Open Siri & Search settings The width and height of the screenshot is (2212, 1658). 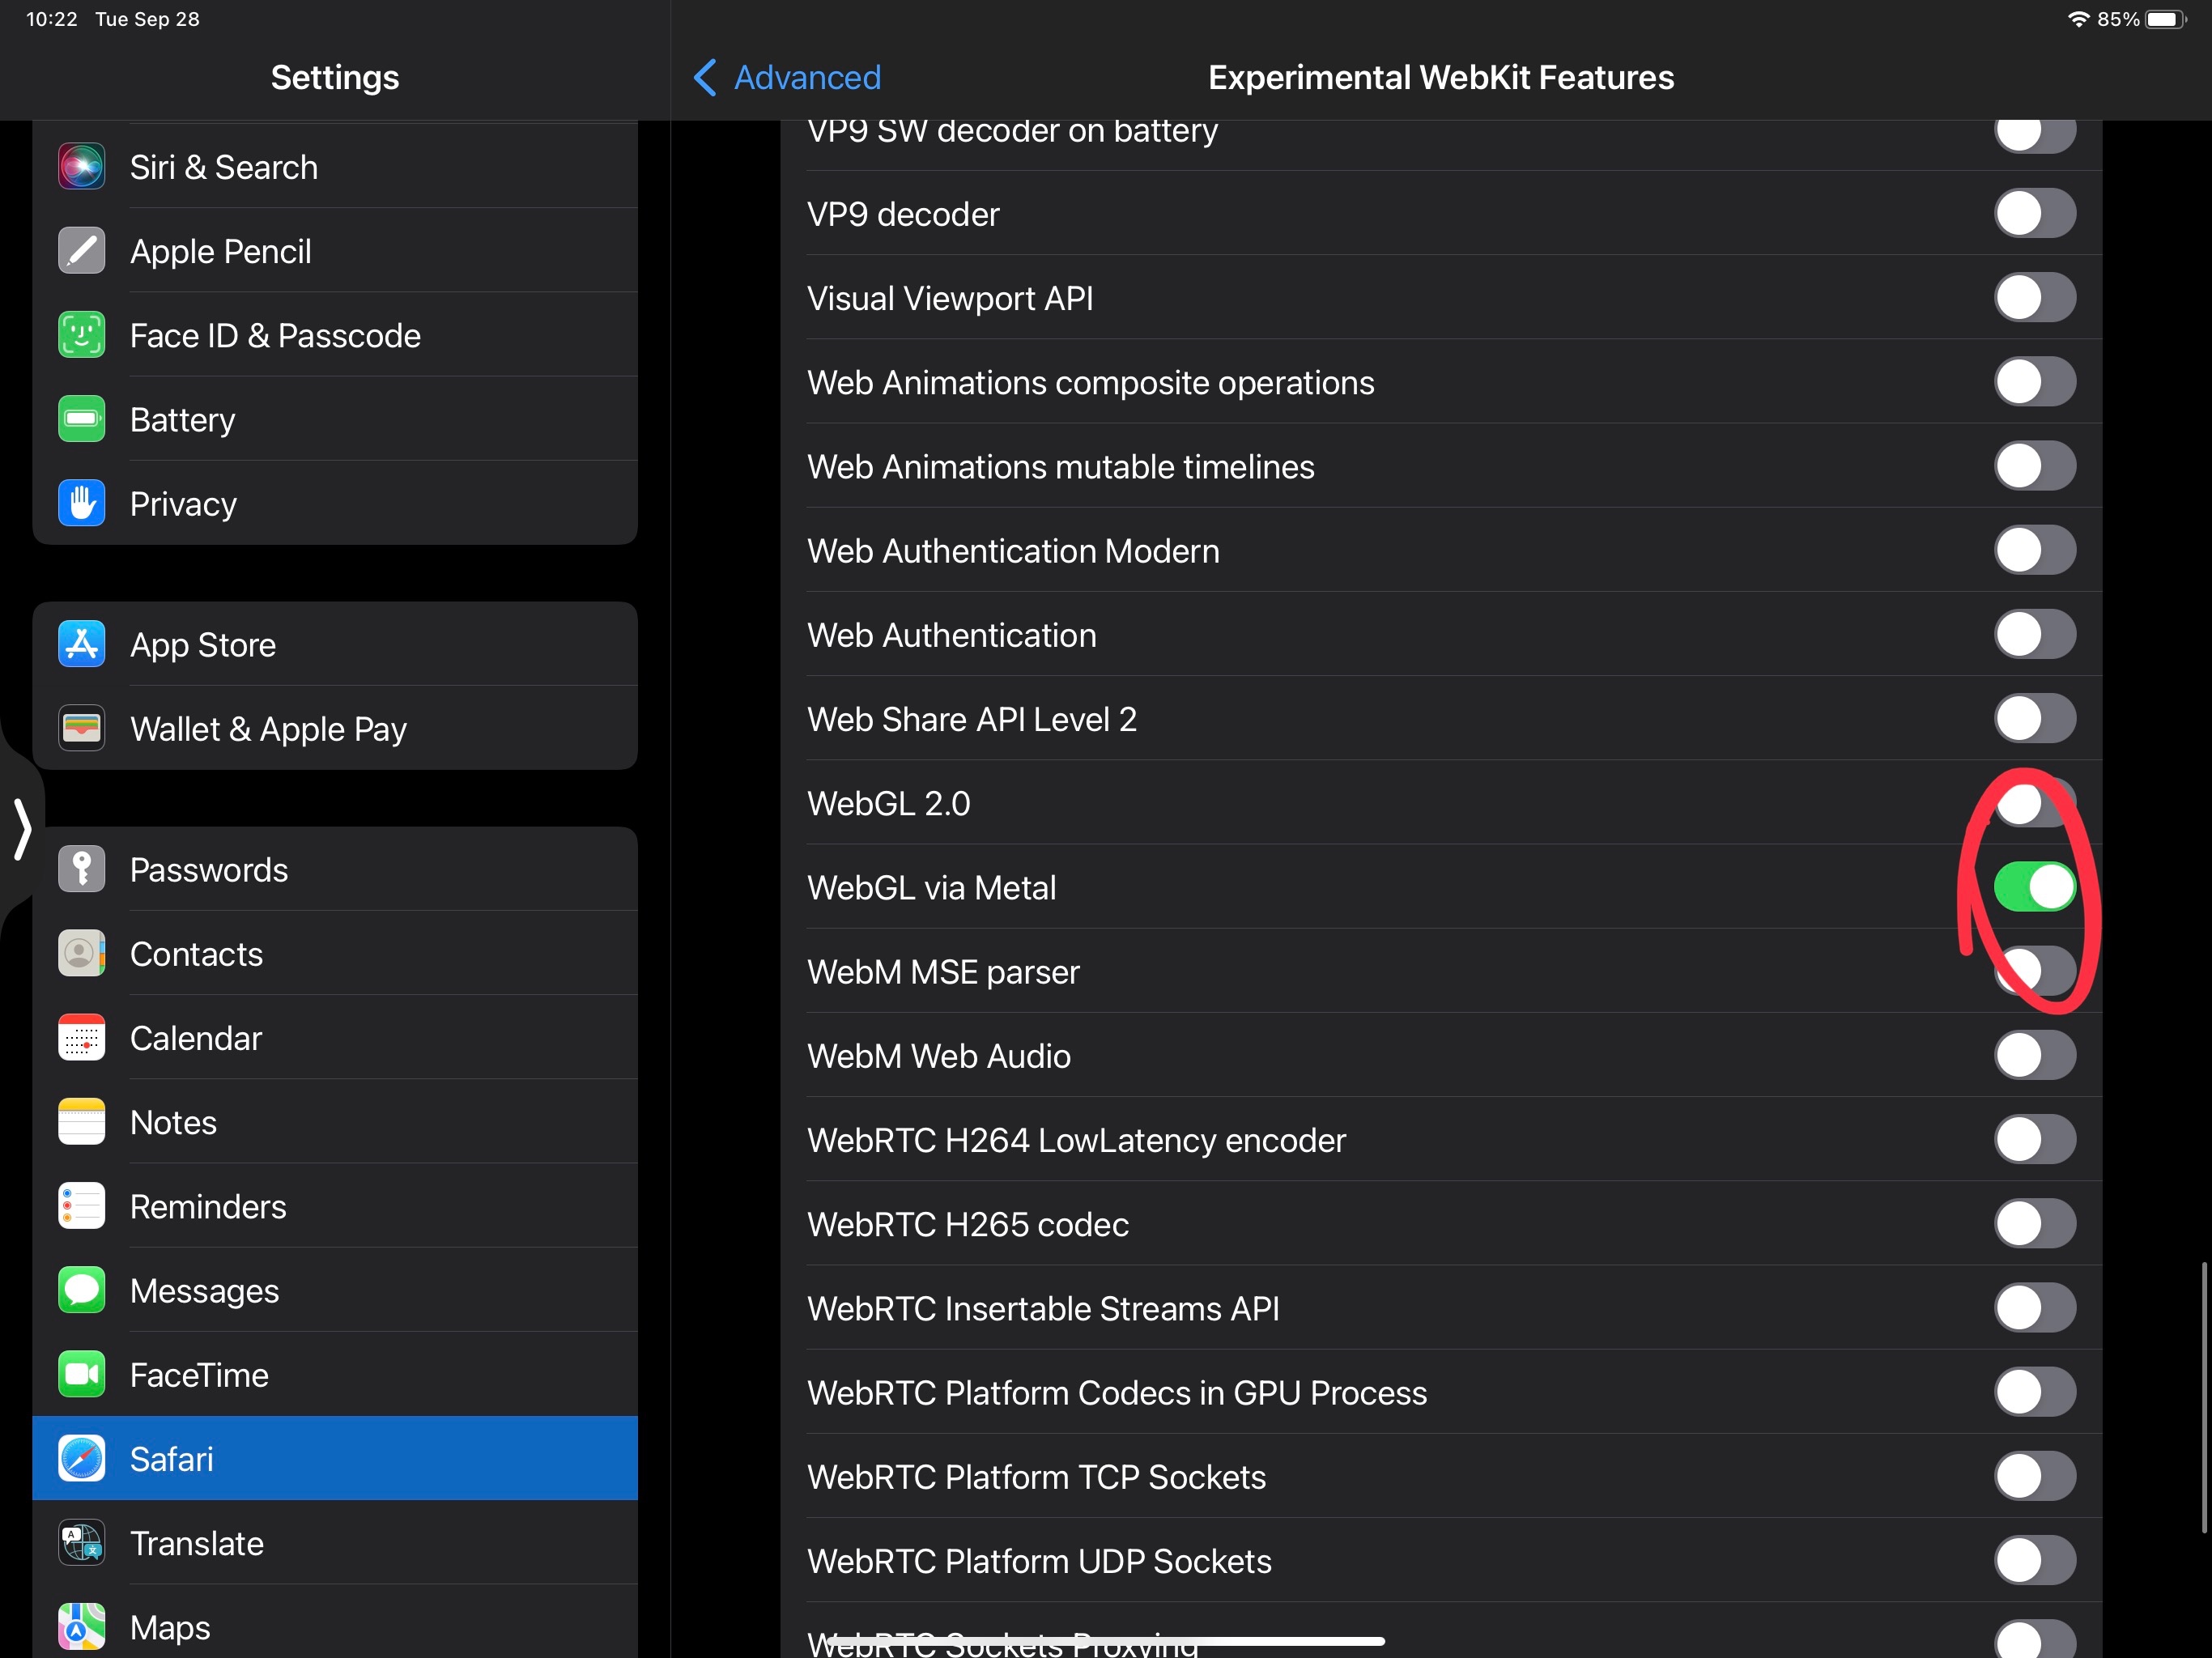click(x=335, y=167)
